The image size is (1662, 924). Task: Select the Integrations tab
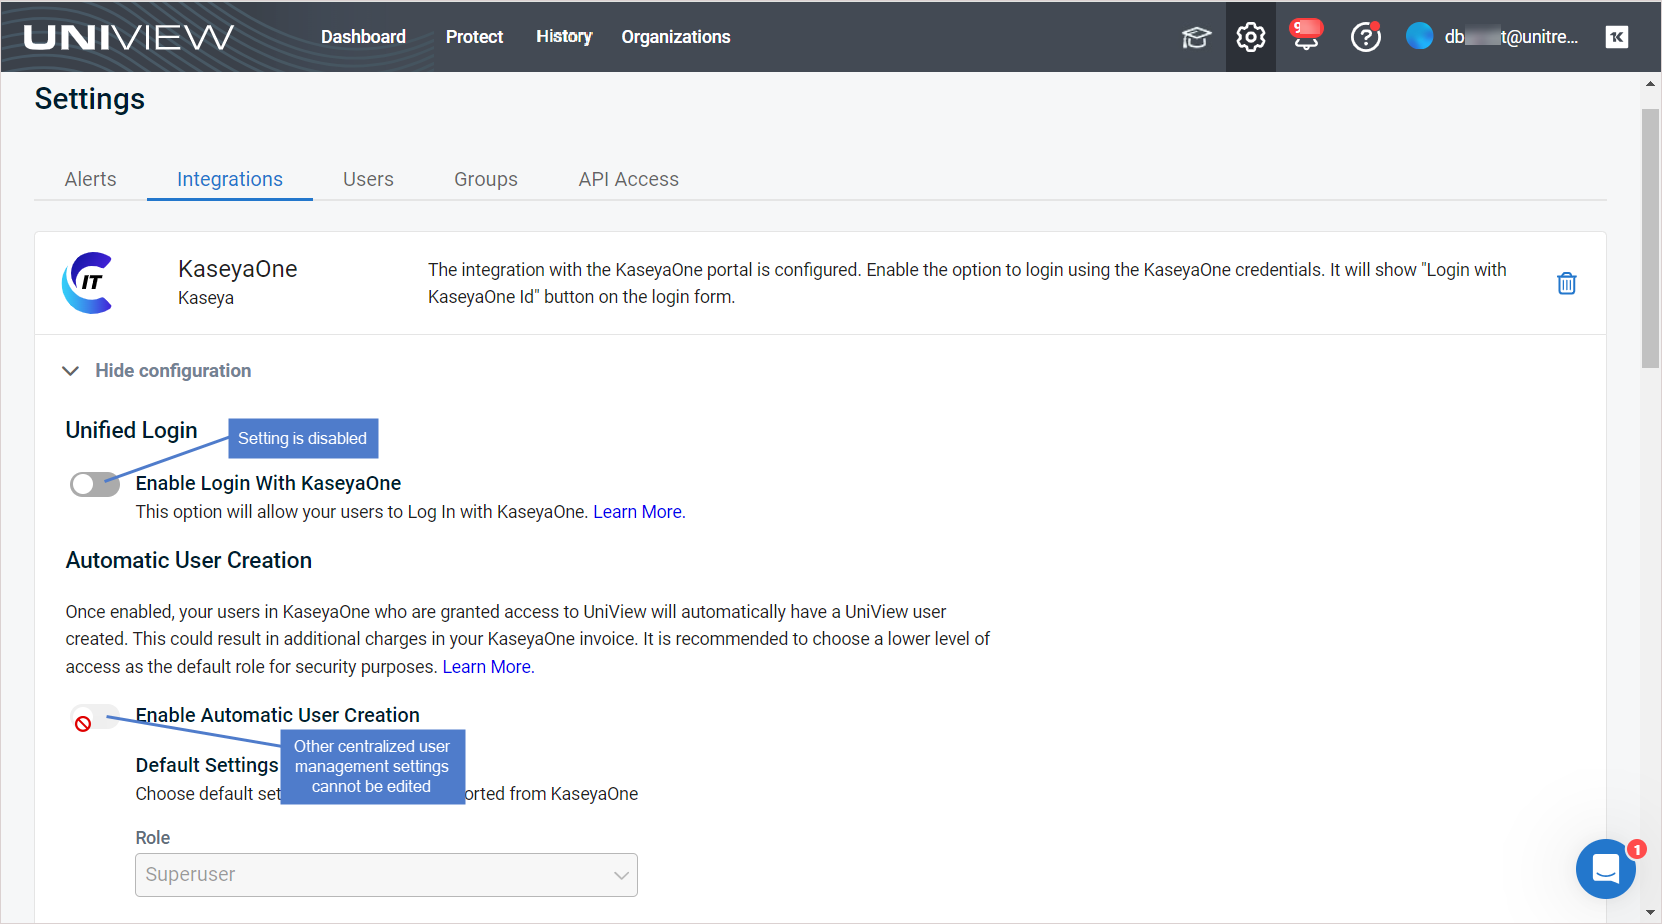point(230,179)
